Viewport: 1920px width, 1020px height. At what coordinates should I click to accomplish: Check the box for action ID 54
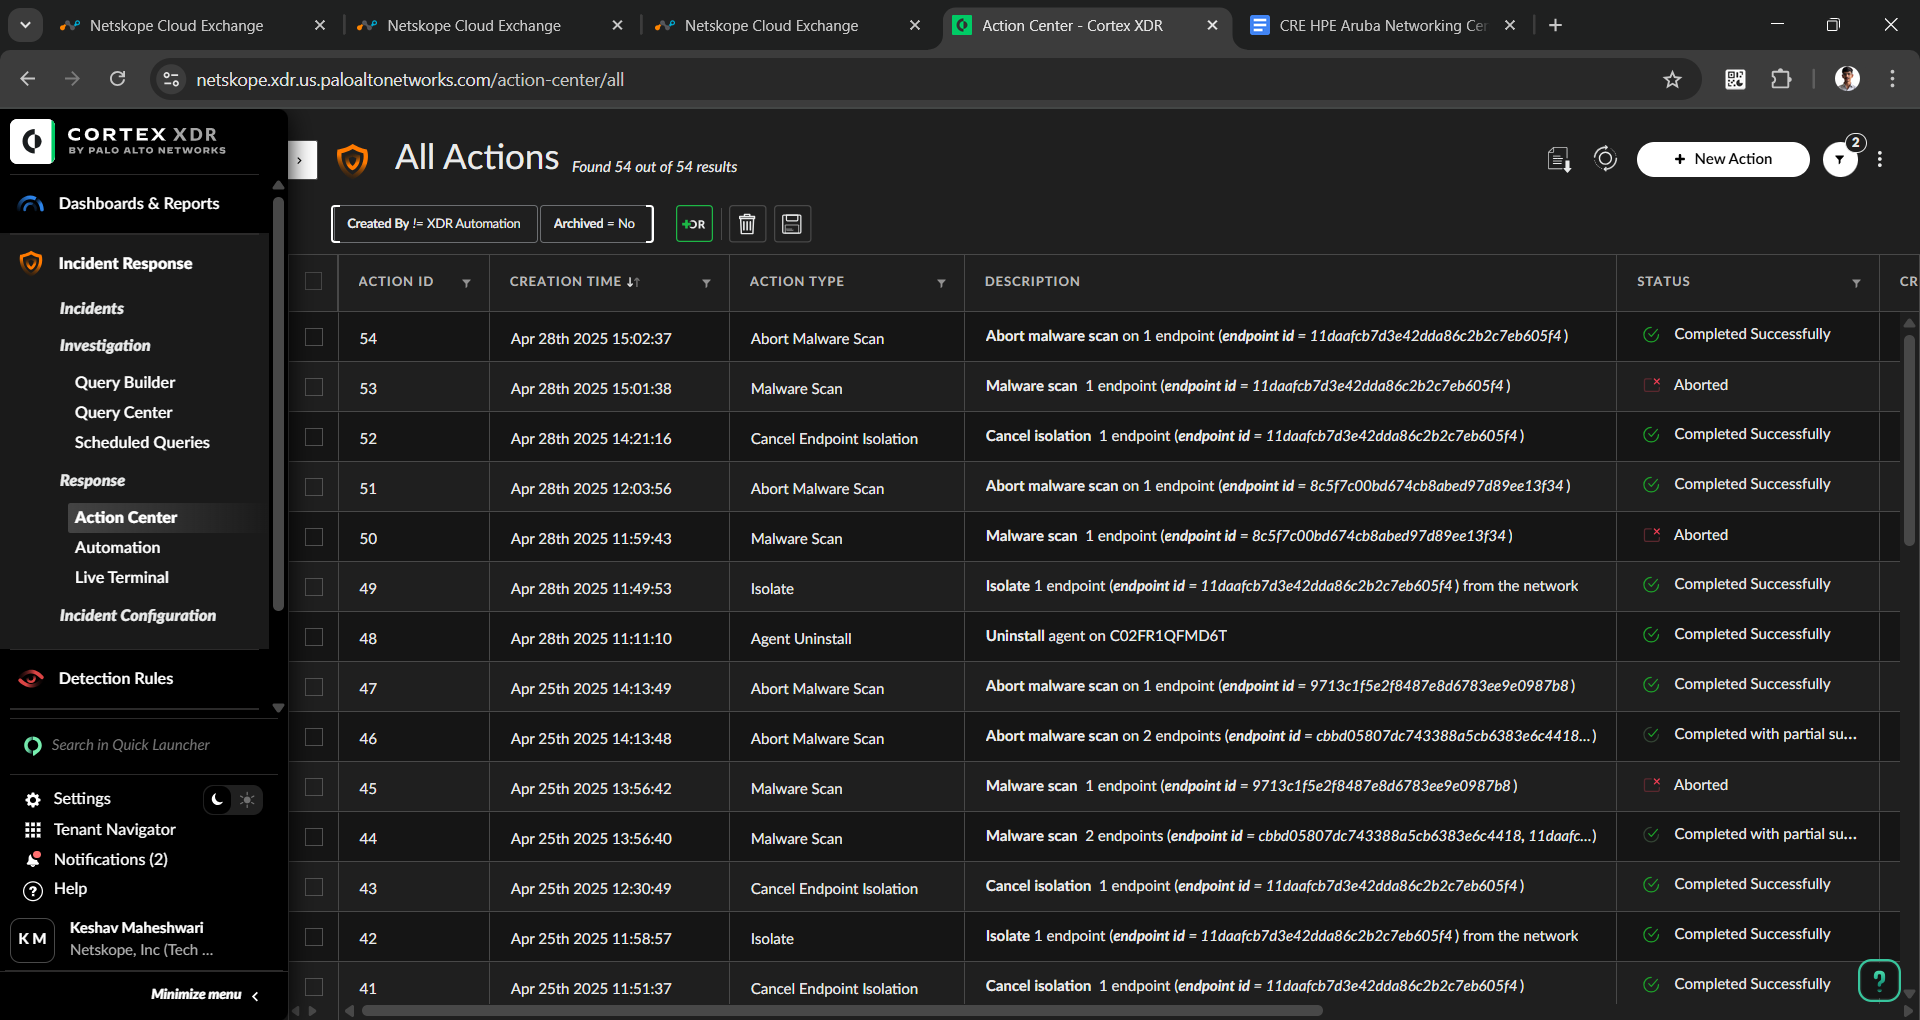[314, 337]
